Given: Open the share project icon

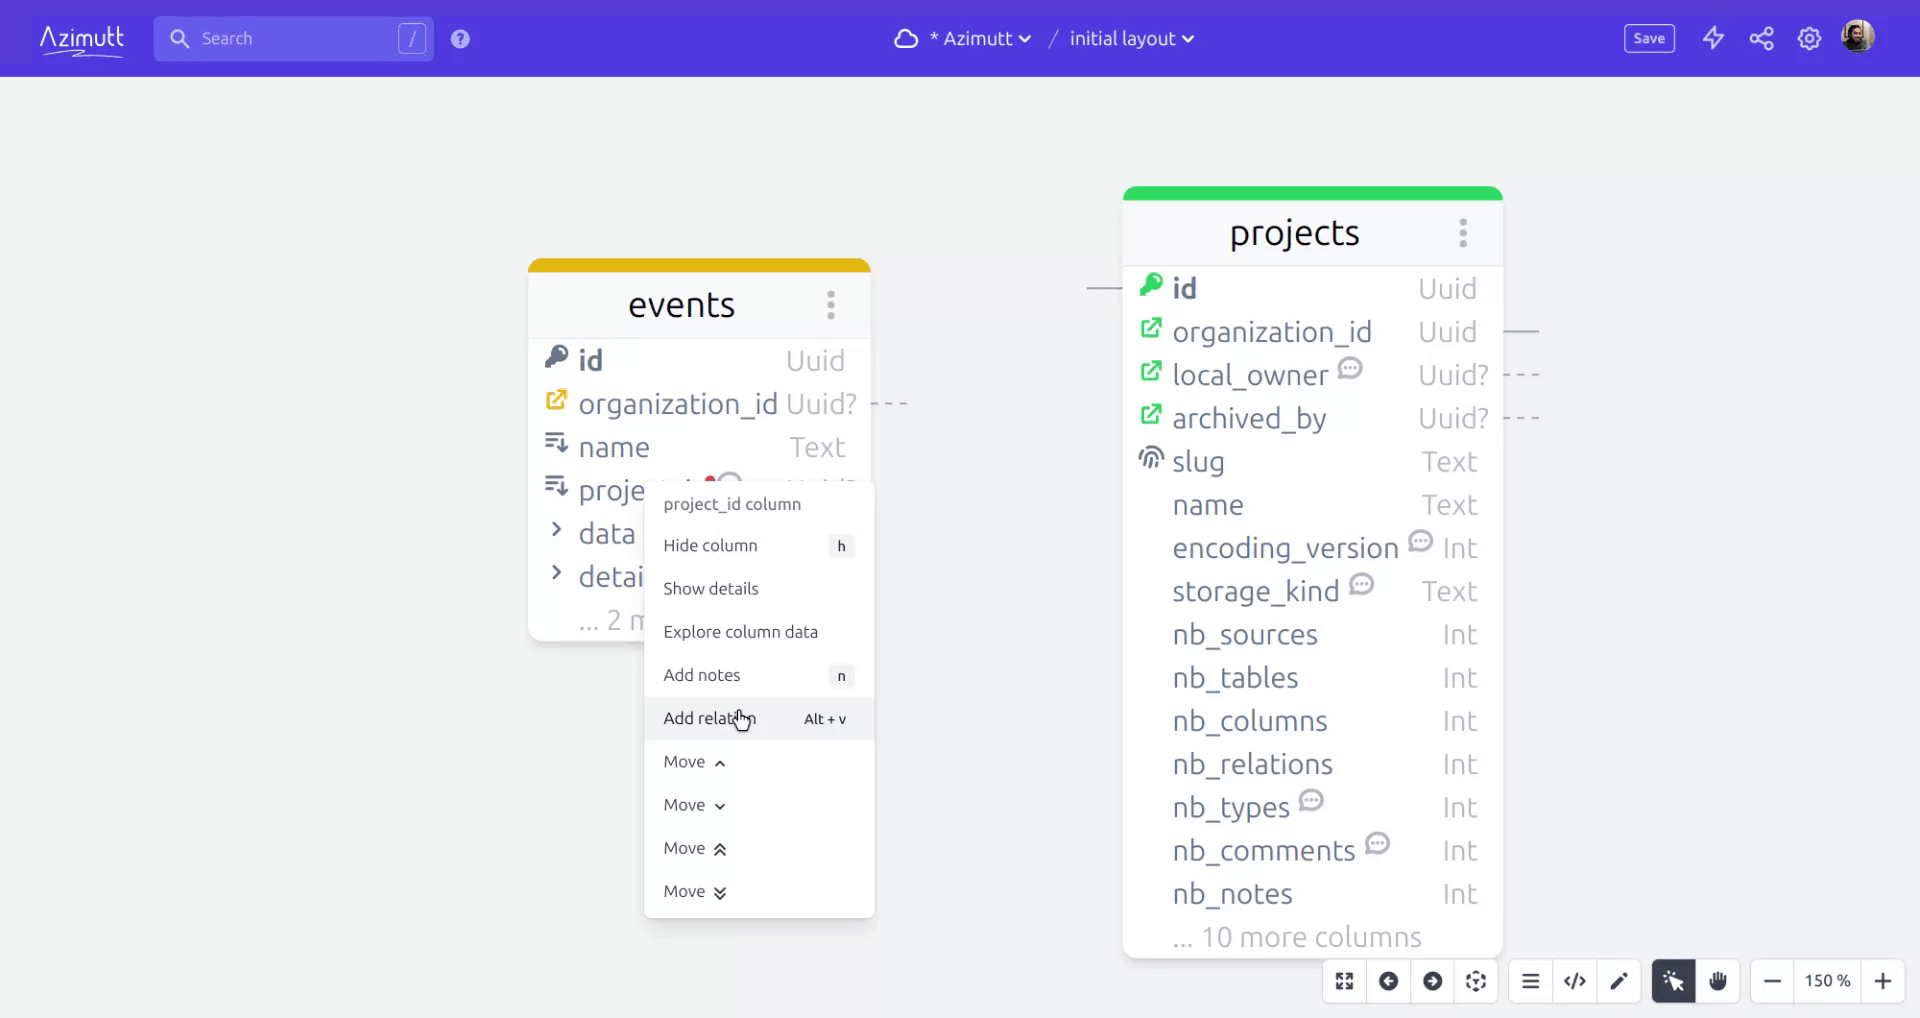Looking at the screenshot, I should click(1761, 39).
